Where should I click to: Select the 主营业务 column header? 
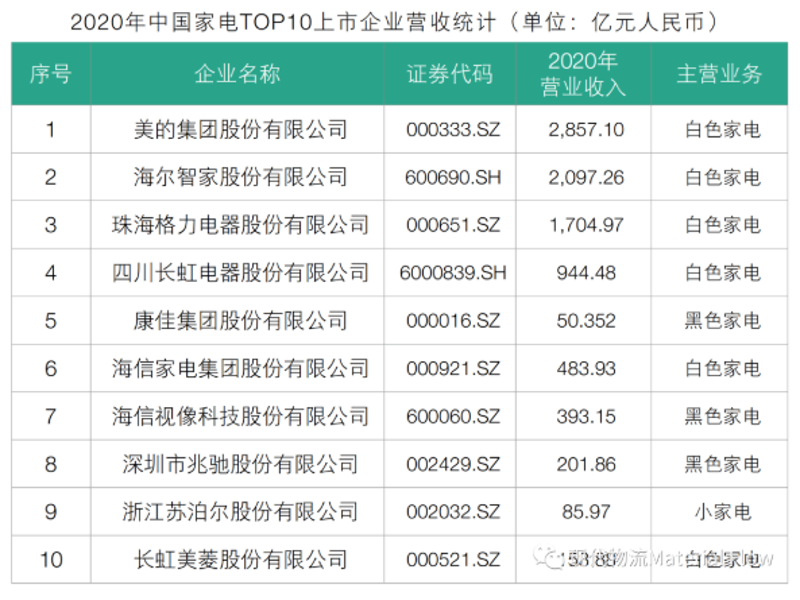pos(719,74)
